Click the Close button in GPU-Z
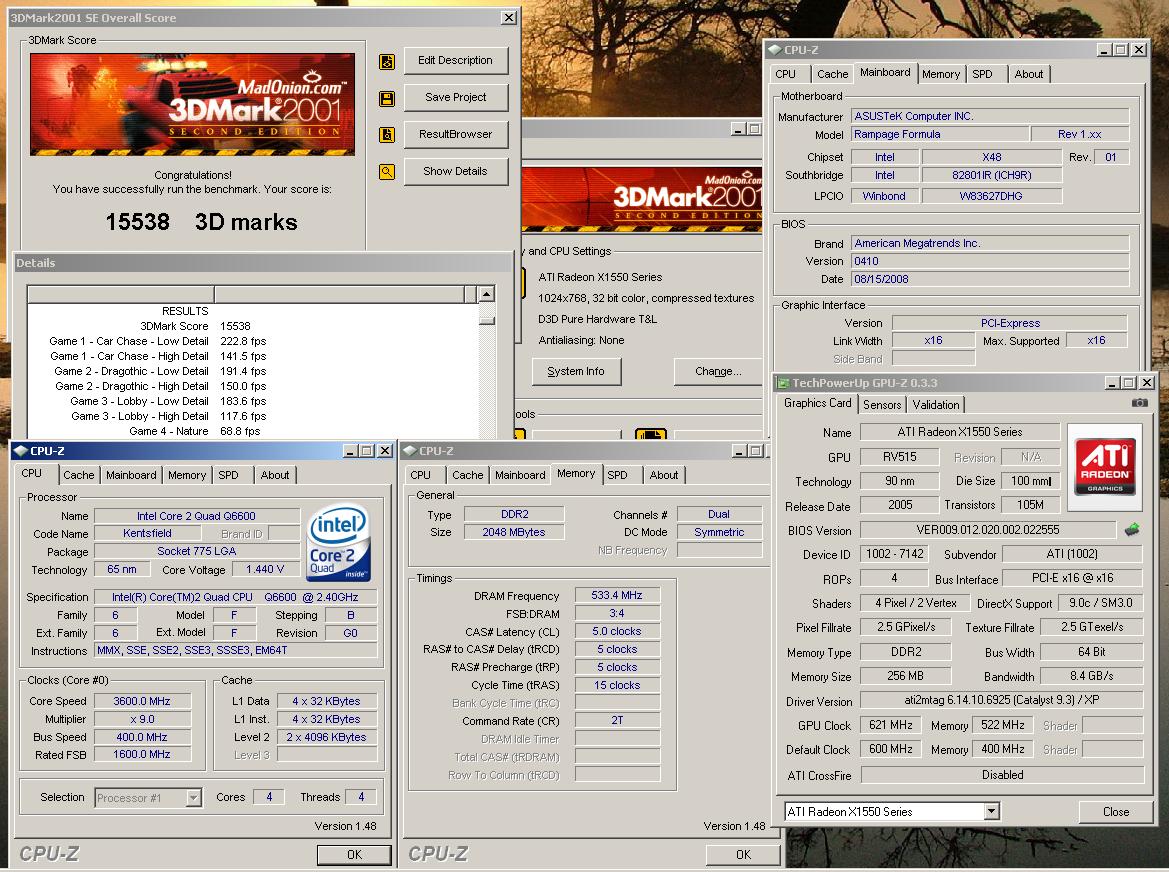Viewport: 1169px width, 872px height. [1115, 812]
